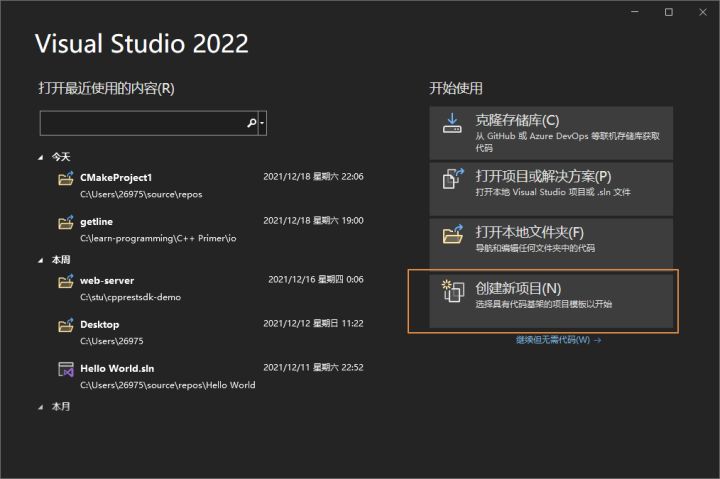Click path C:\learn-programming\C++ Primer\io

coord(158,238)
